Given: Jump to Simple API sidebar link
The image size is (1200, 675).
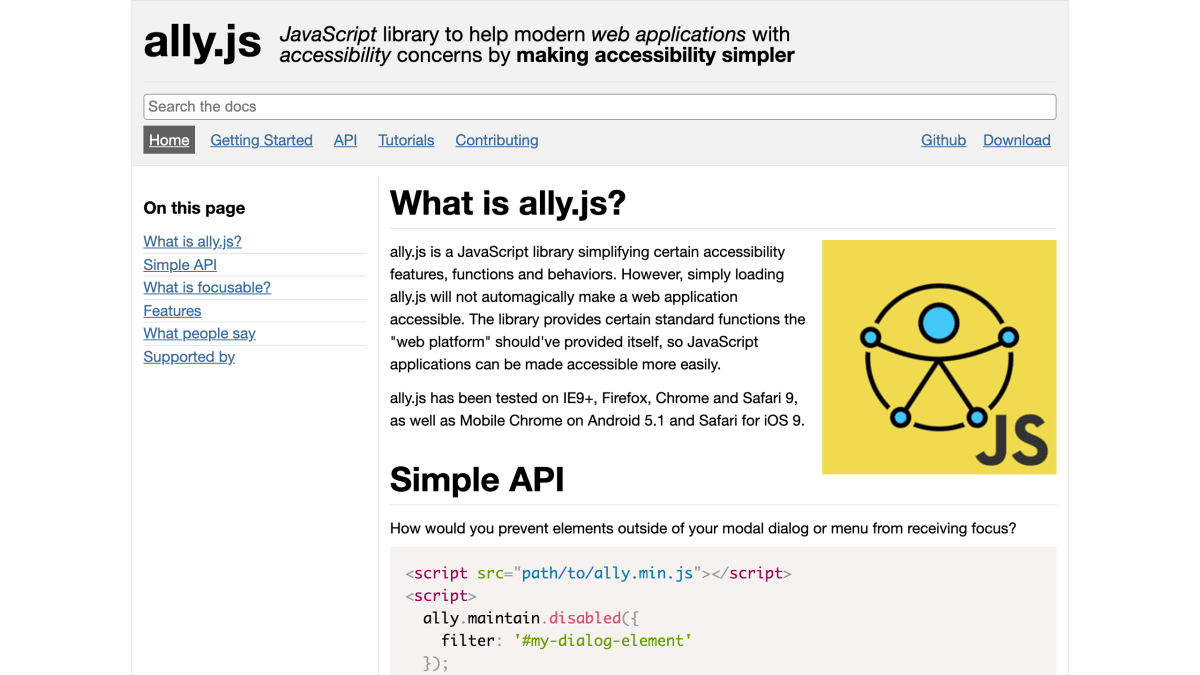Looking at the screenshot, I should pos(180,265).
